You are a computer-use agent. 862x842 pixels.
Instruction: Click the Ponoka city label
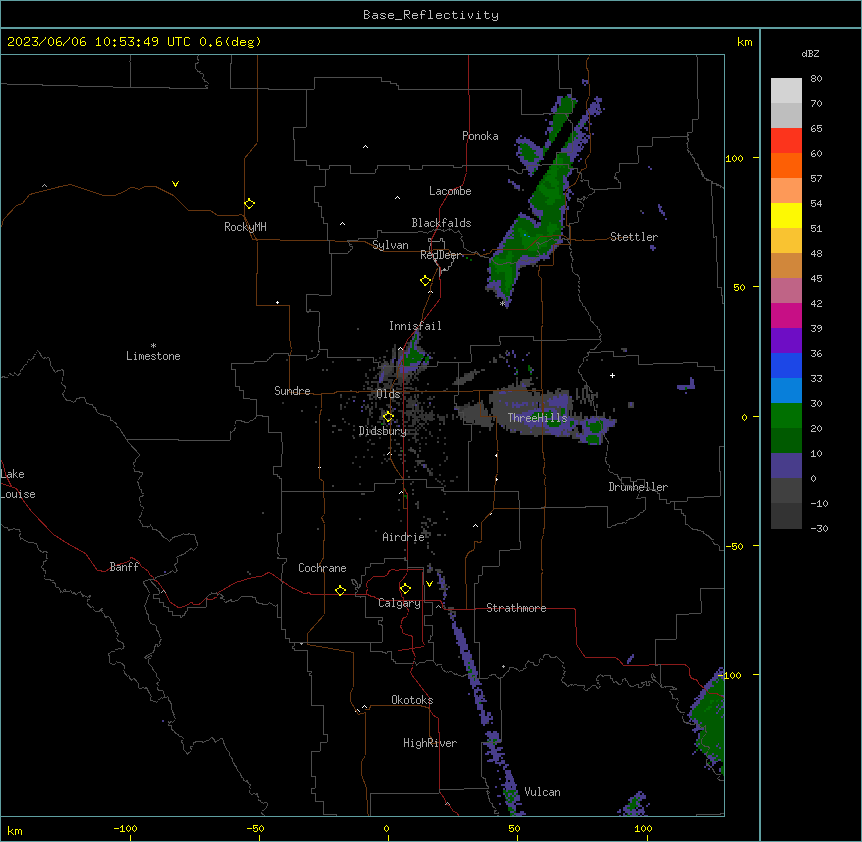[480, 136]
